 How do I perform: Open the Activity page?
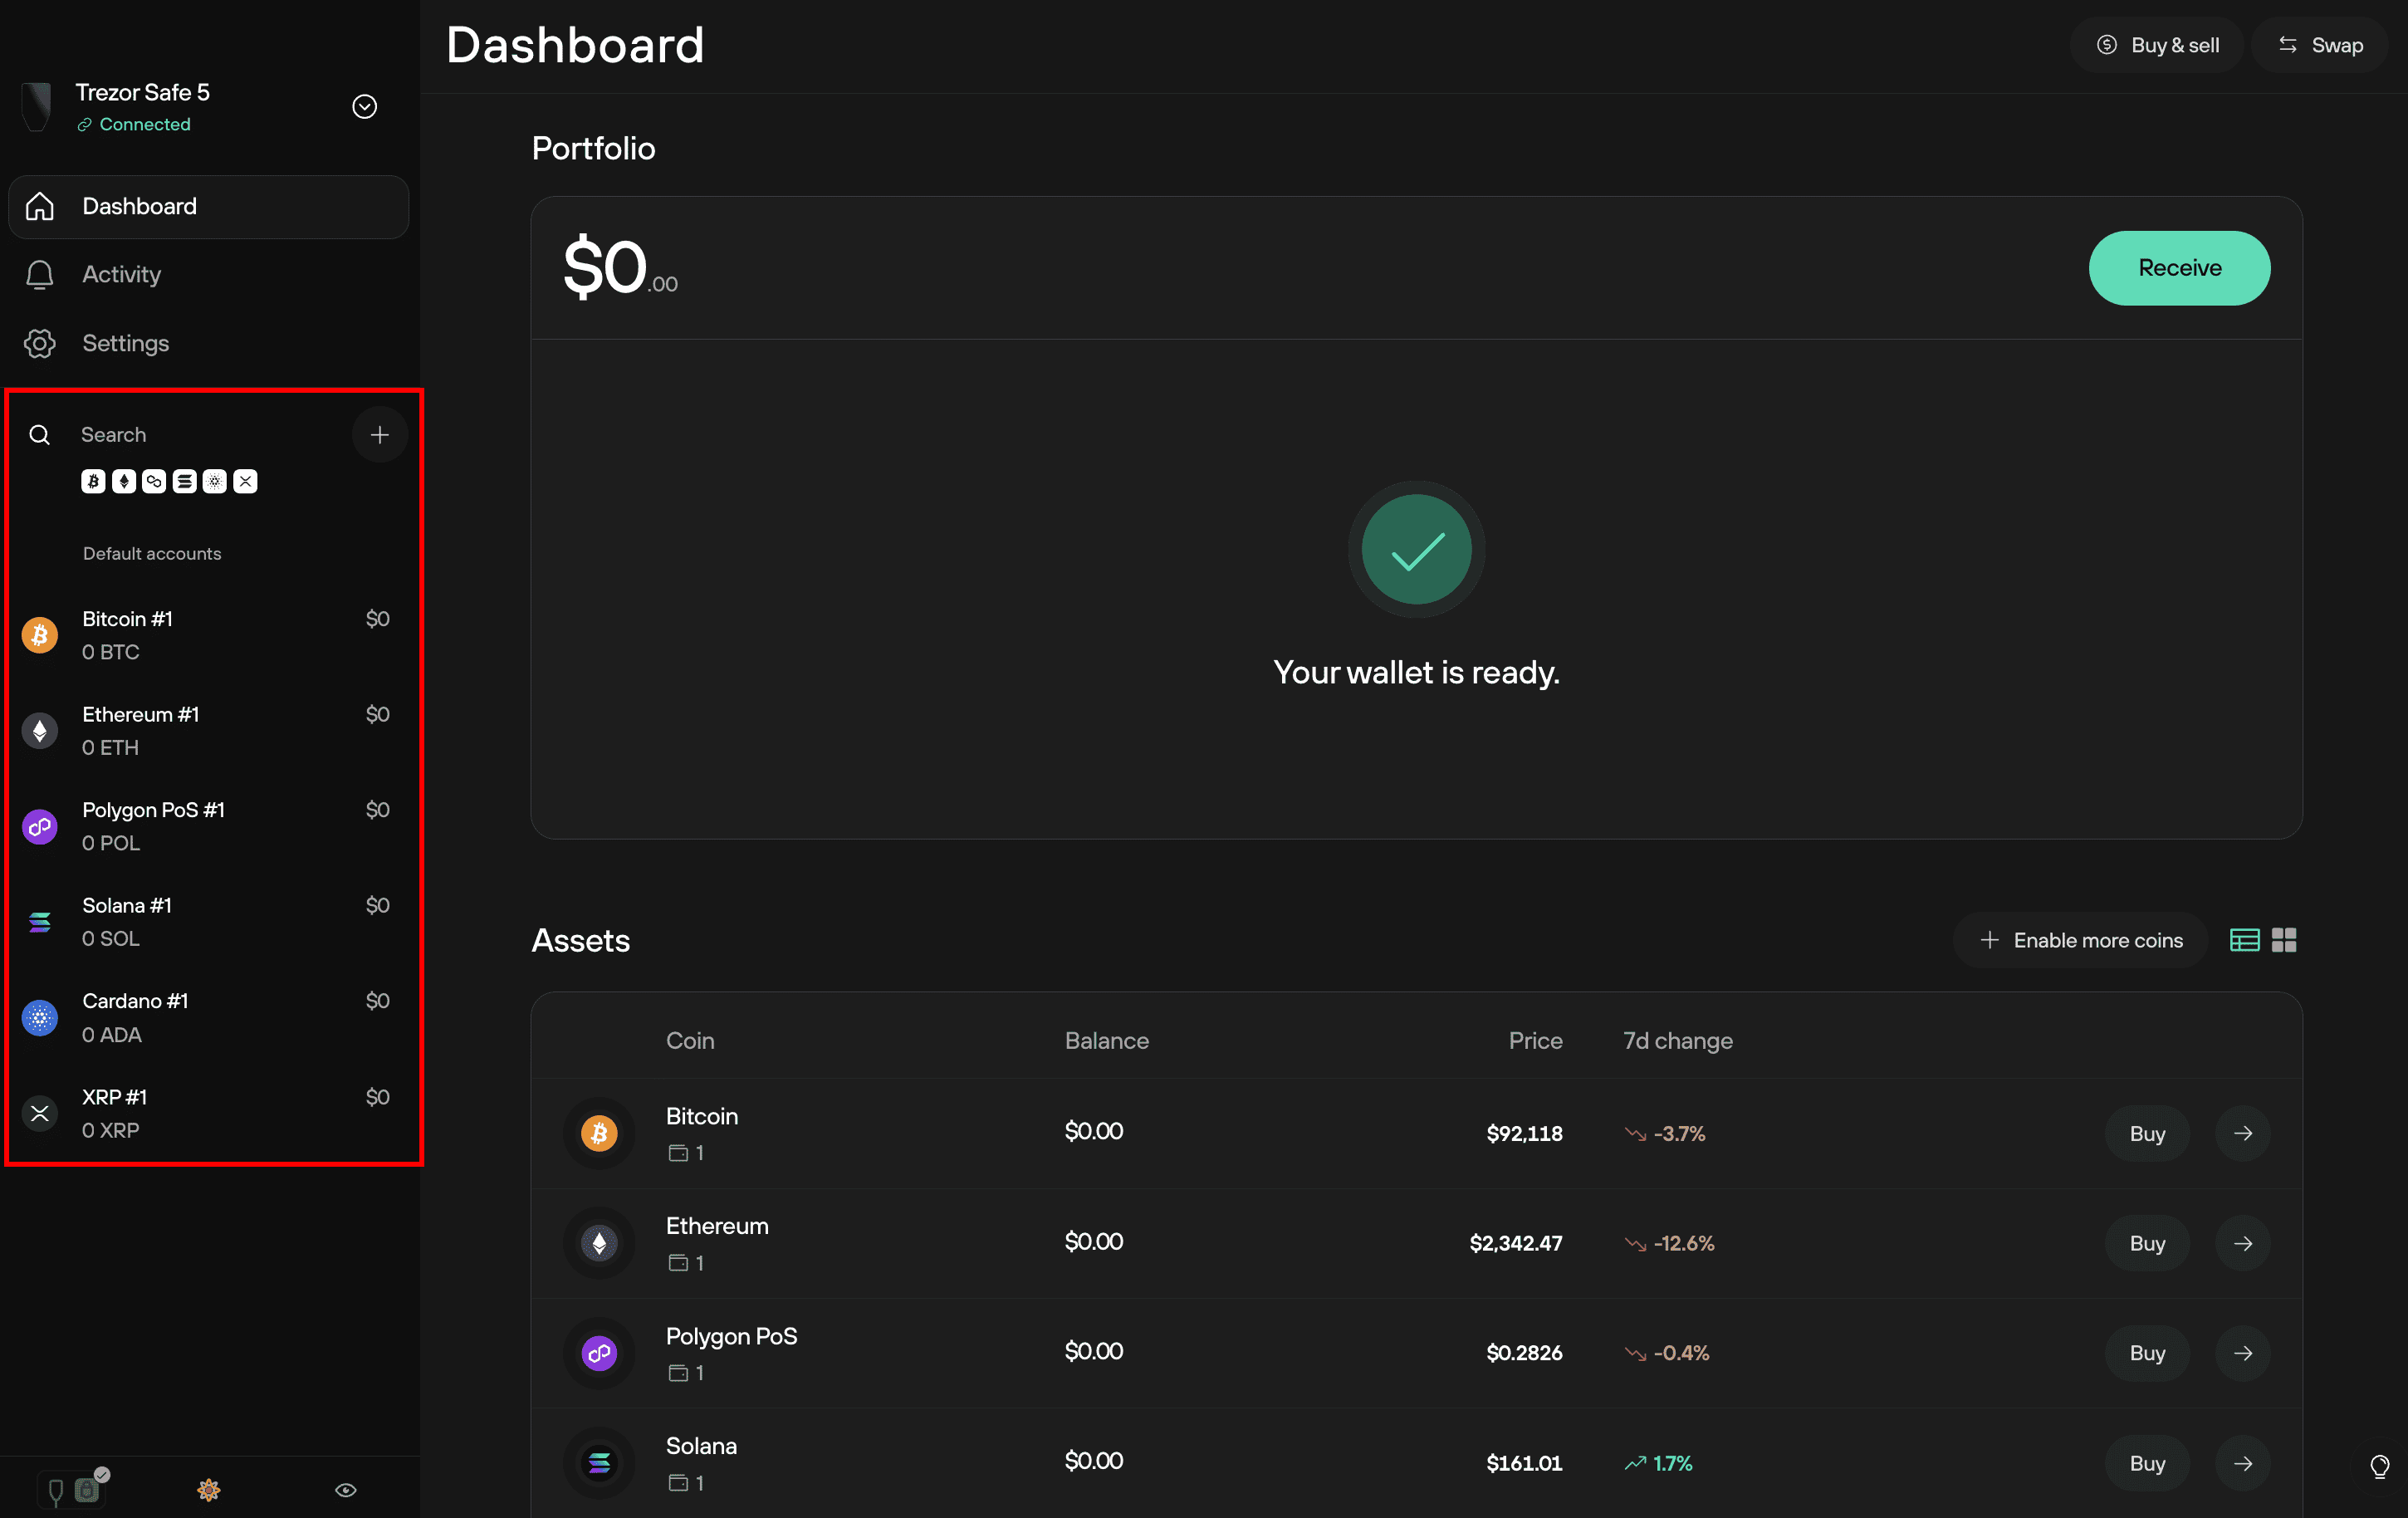[x=208, y=274]
